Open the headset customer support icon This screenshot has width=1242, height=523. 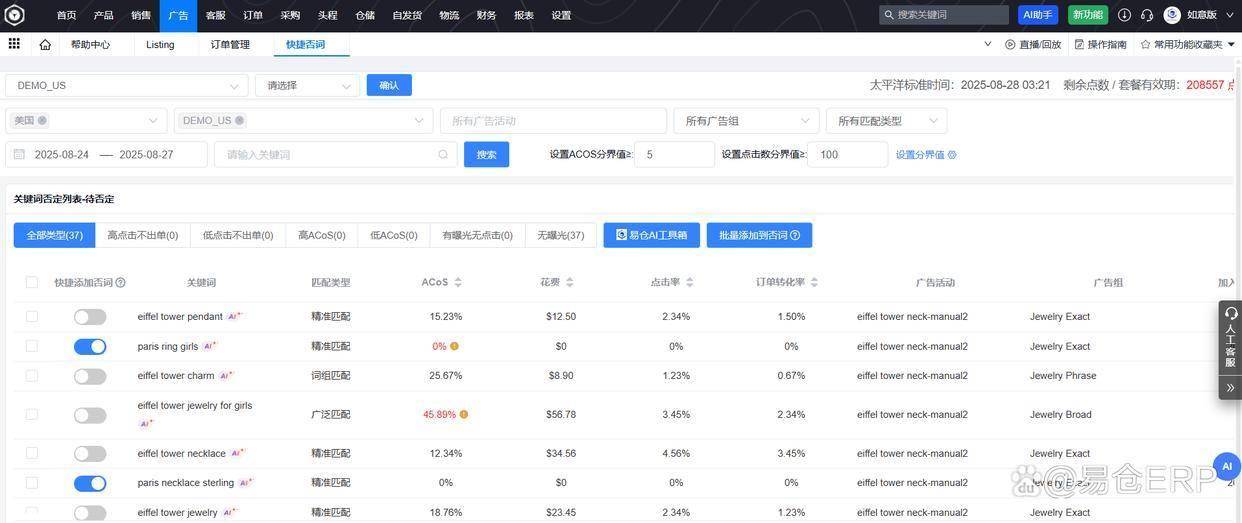(x=1146, y=15)
